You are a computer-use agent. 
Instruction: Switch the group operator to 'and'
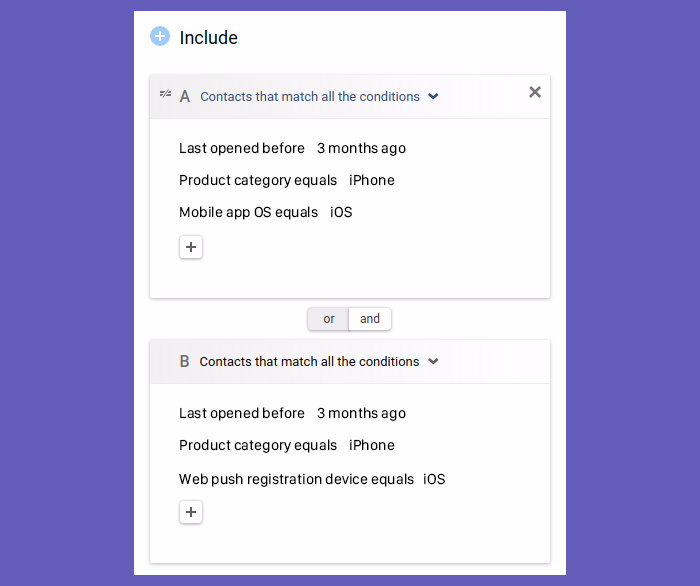click(x=370, y=319)
